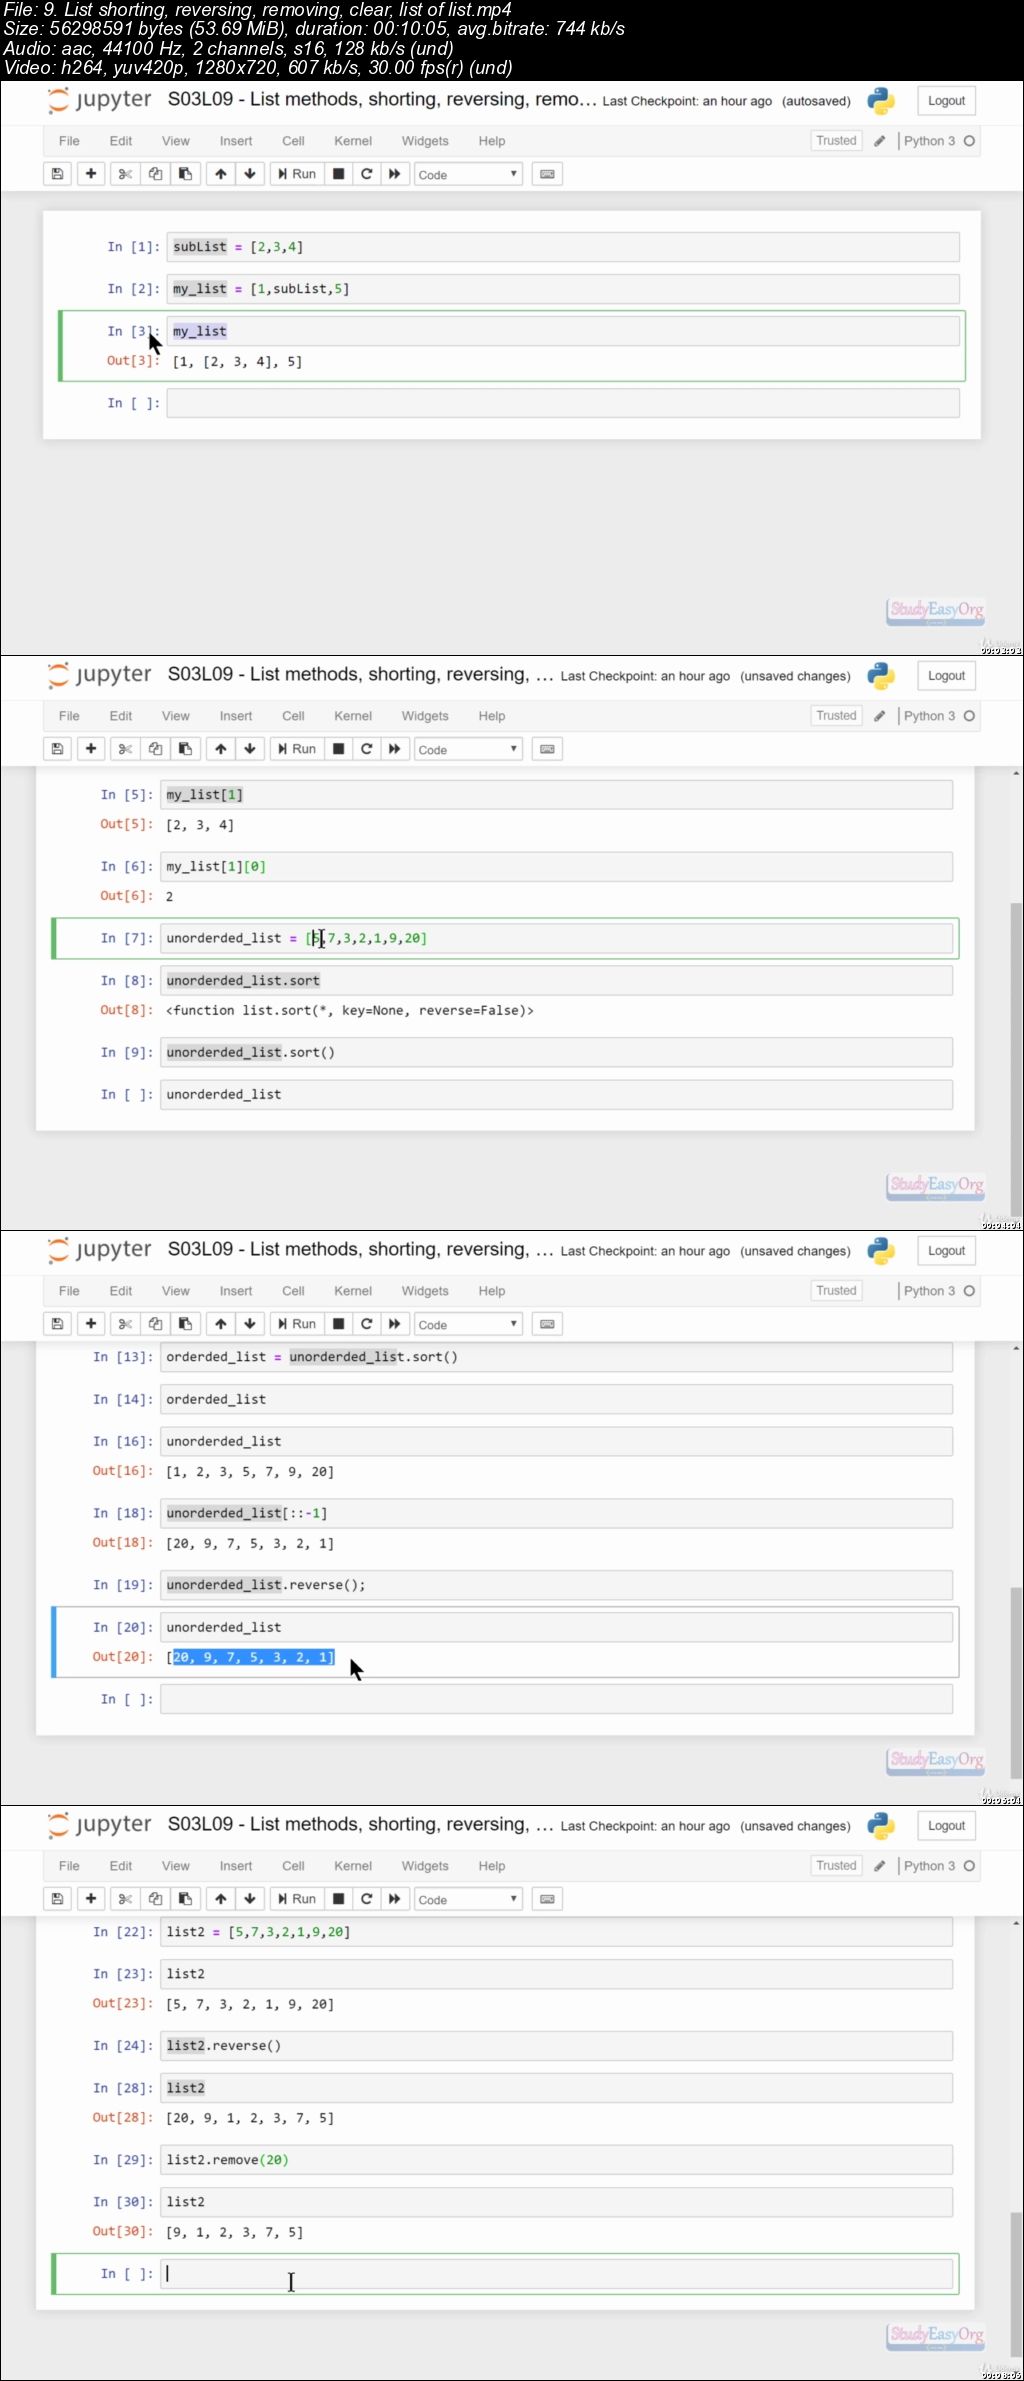This screenshot has width=1024, height=2381.
Task: Click save icon in frame showing In [7]
Action: click(x=58, y=749)
